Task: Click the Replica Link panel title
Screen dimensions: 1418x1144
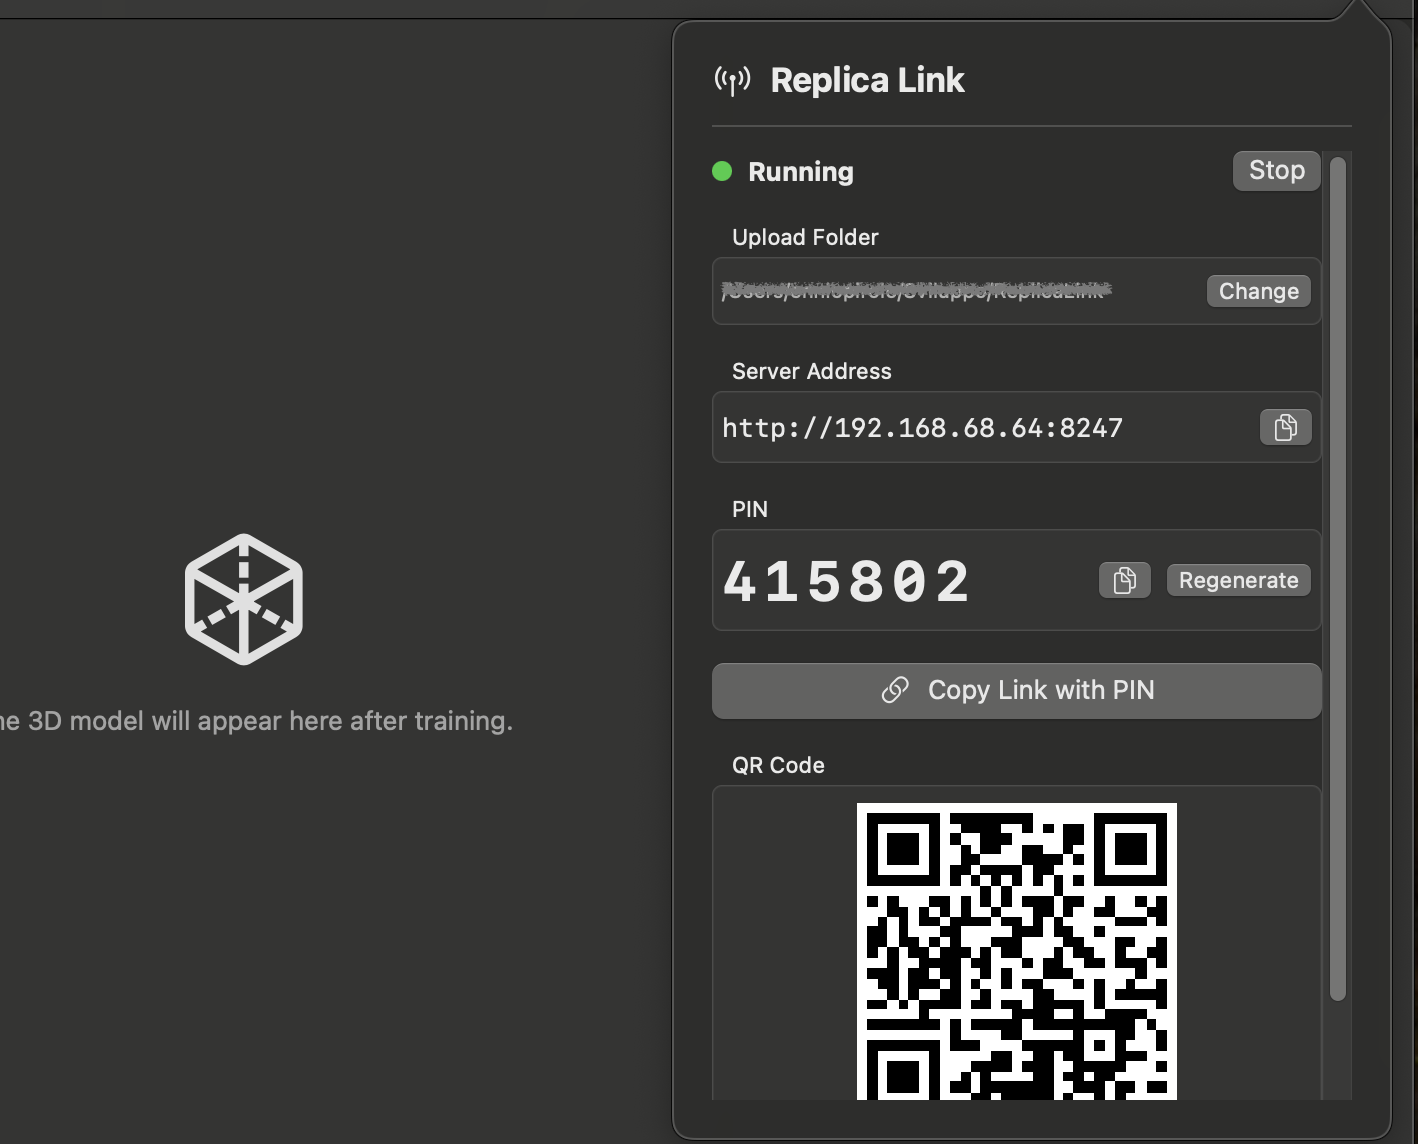Action: 867,79
